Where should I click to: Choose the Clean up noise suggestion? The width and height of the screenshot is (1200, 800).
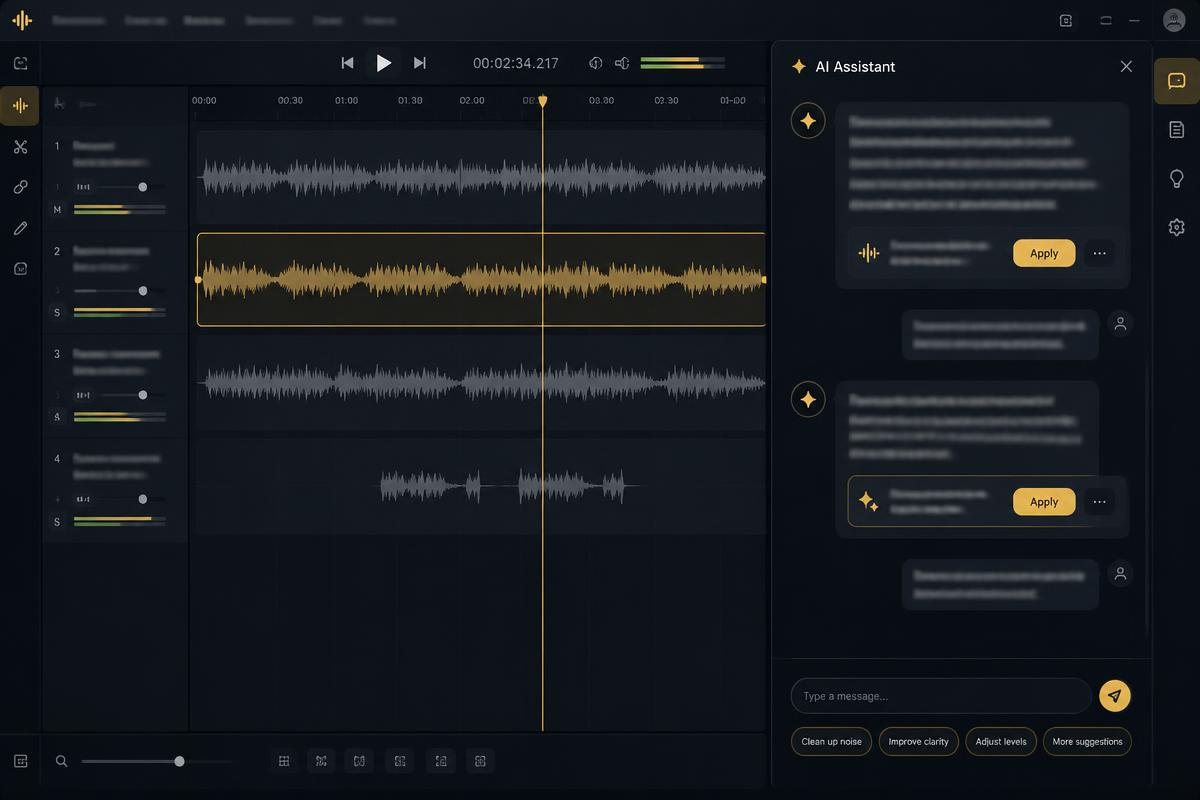(x=831, y=741)
